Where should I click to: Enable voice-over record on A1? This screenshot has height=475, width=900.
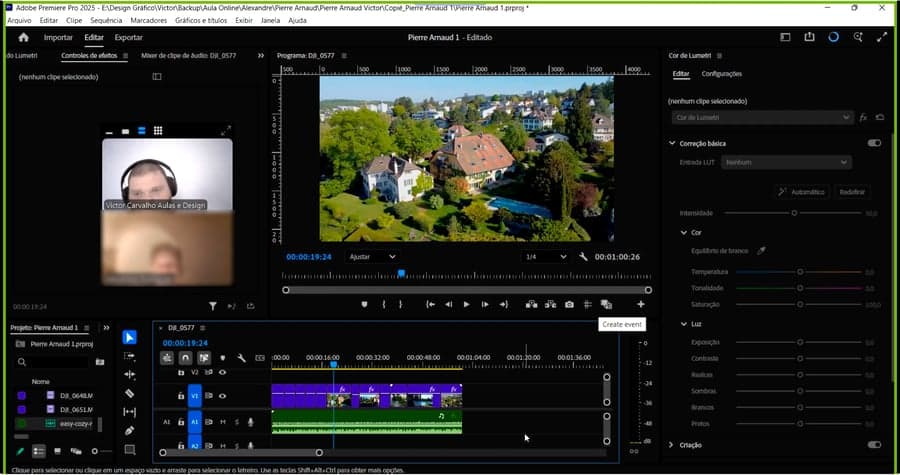tap(251, 422)
